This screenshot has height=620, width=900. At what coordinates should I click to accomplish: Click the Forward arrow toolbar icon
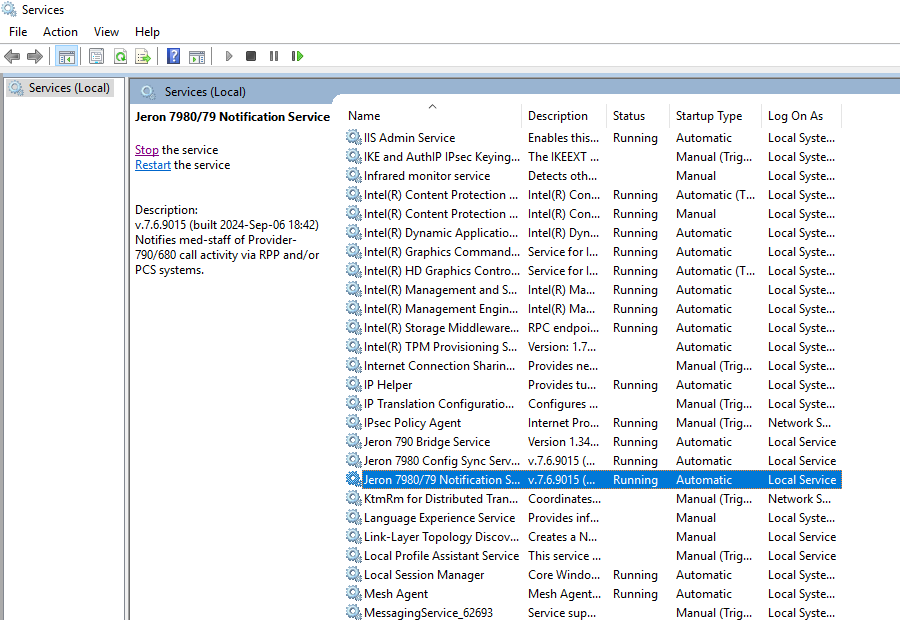coord(35,56)
